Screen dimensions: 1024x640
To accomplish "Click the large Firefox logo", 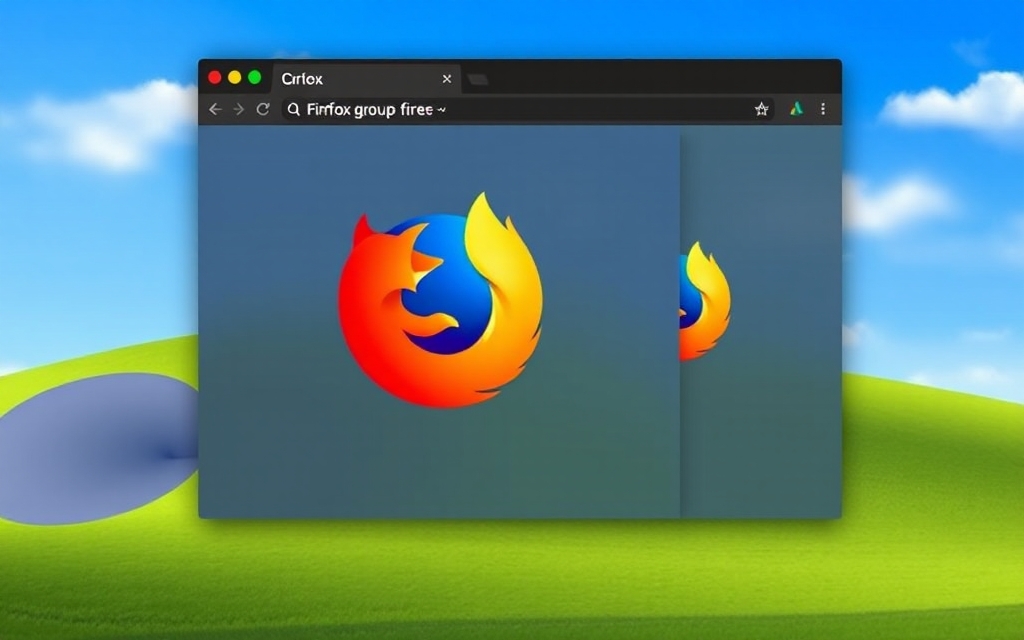I will [x=440, y=300].
